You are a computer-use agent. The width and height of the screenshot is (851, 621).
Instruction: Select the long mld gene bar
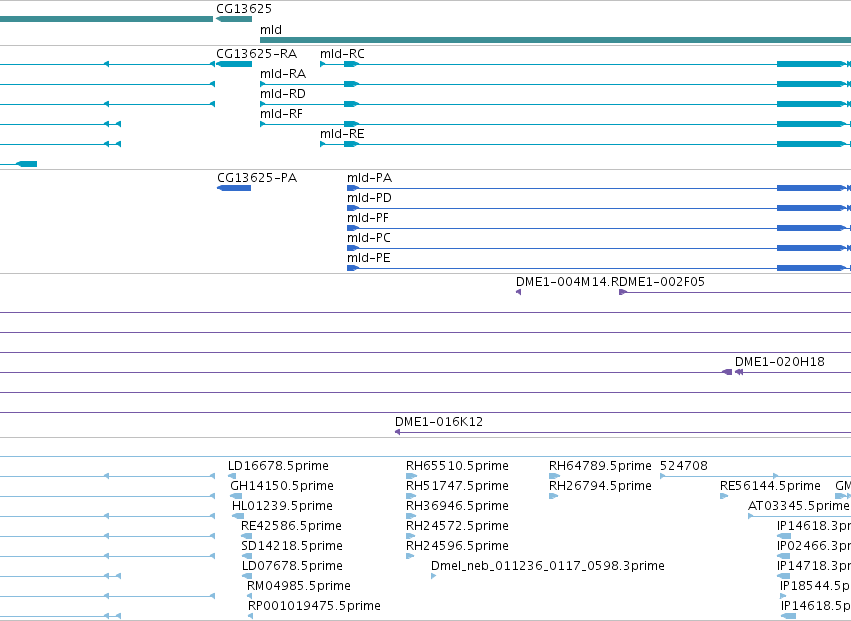point(555,40)
